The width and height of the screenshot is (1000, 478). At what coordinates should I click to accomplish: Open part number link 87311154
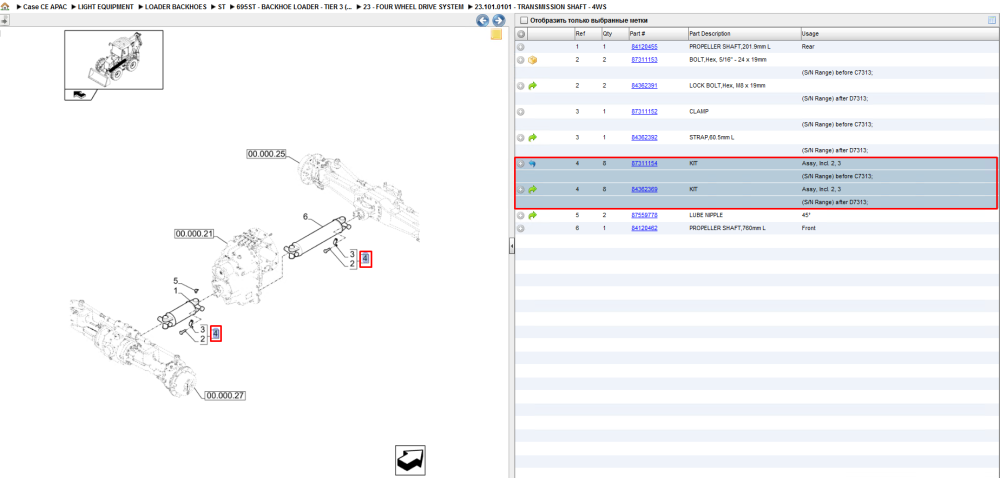(x=644, y=164)
